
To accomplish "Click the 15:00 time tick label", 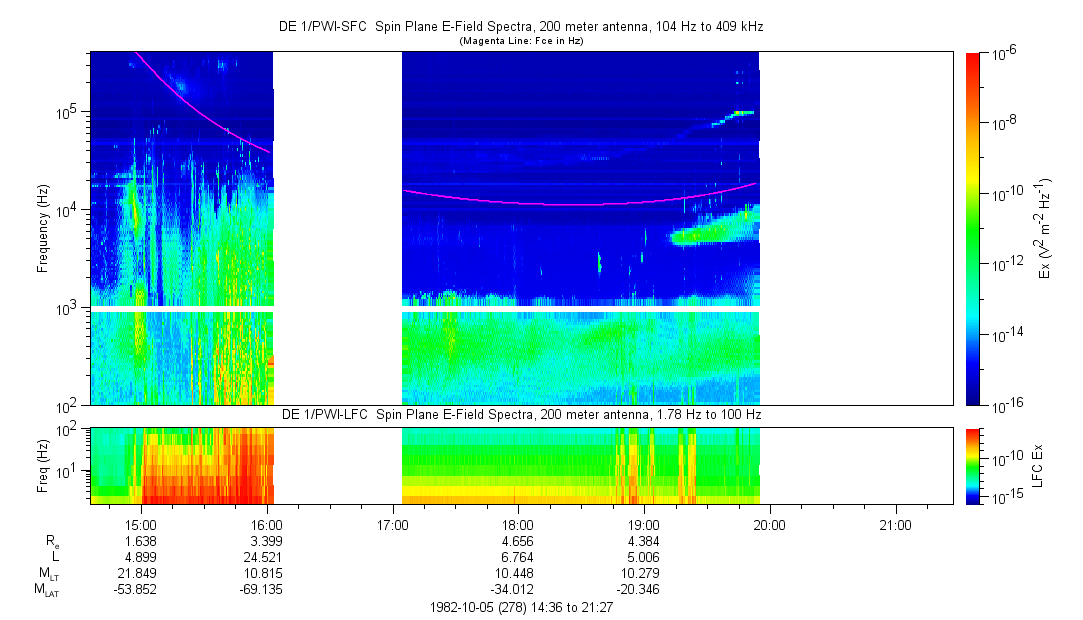I will click(x=141, y=523).
